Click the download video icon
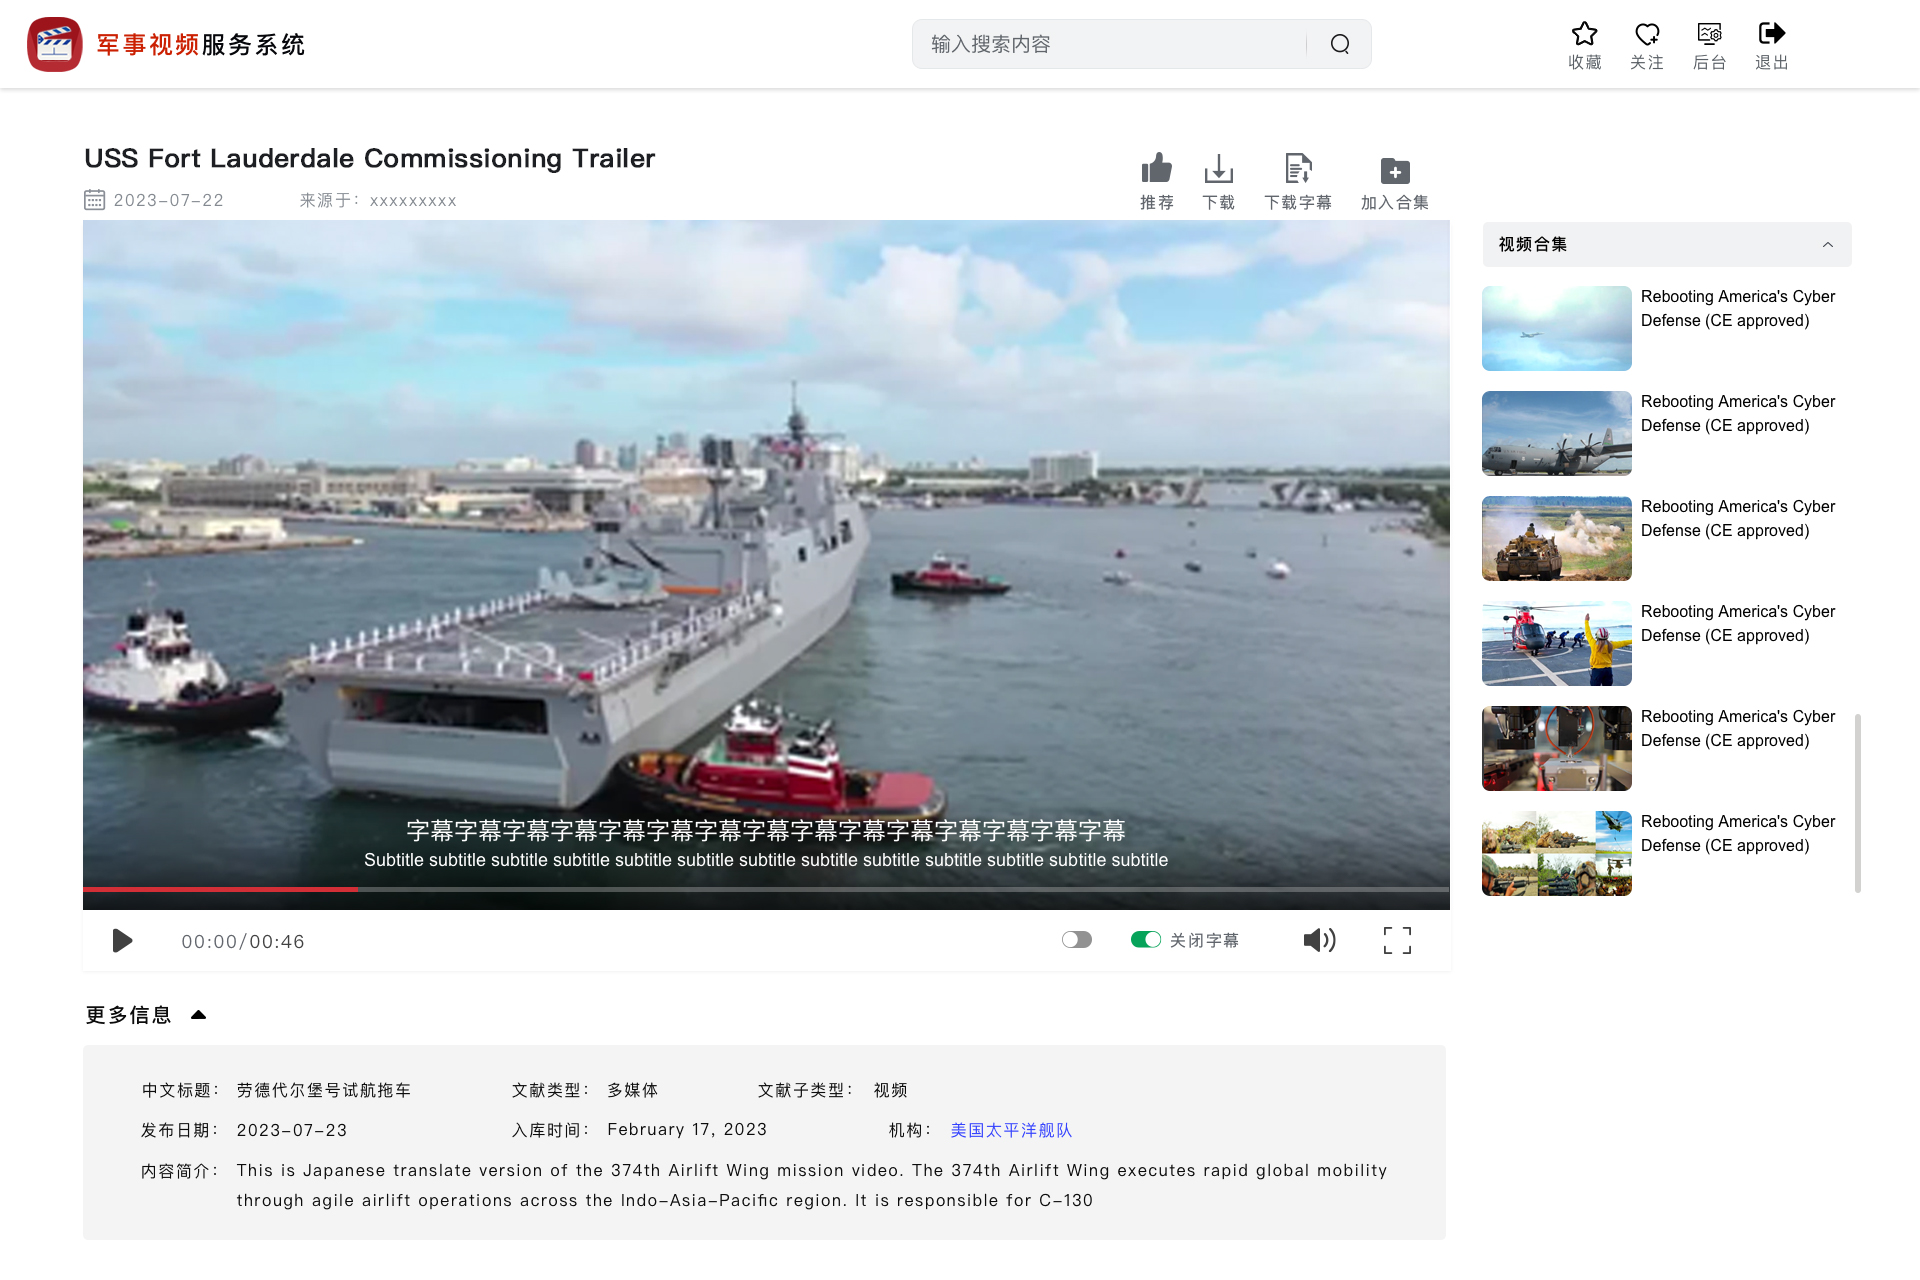This screenshot has height=1280, width=1920. click(x=1218, y=169)
